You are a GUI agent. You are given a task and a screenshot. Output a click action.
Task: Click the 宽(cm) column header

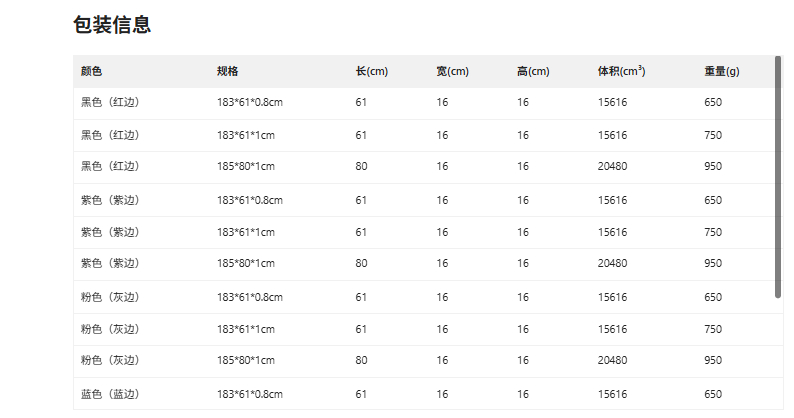pos(452,72)
